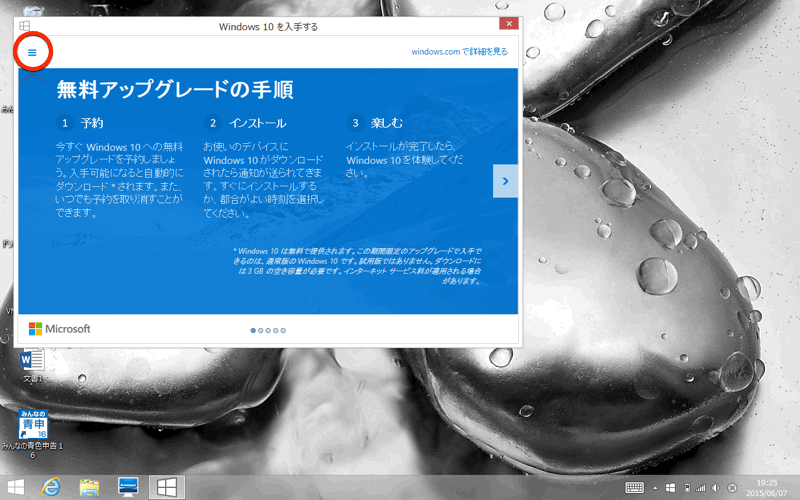Show hidden system tray icons
This screenshot has width=800, height=500.
(x=657, y=487)
